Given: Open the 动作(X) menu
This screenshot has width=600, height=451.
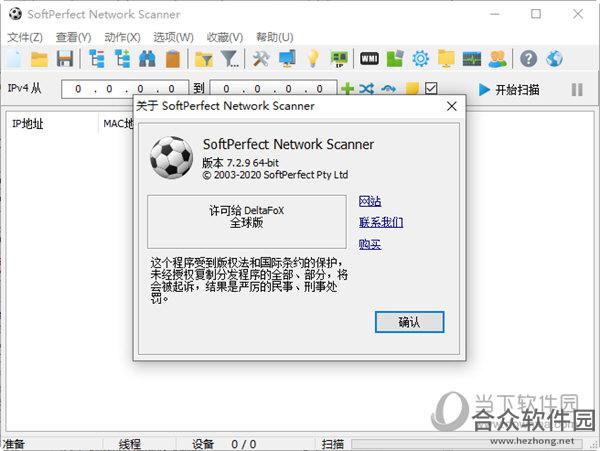Looking at the screenshot, I should coord(122,37).
